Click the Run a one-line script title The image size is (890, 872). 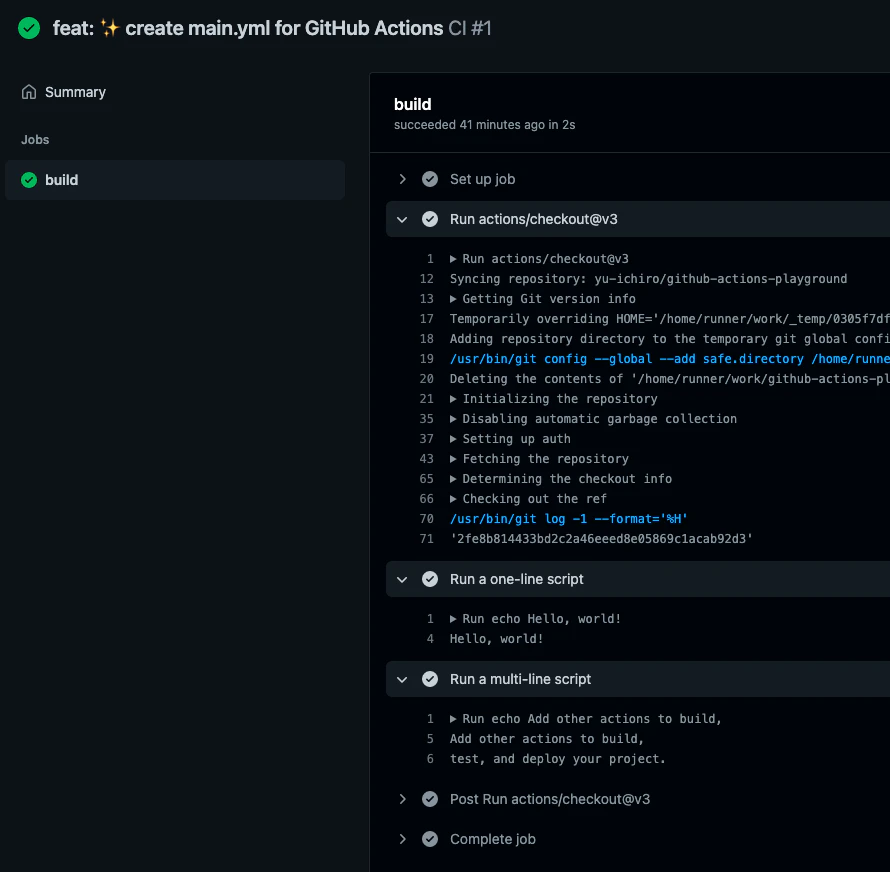[x=517, y=579]
